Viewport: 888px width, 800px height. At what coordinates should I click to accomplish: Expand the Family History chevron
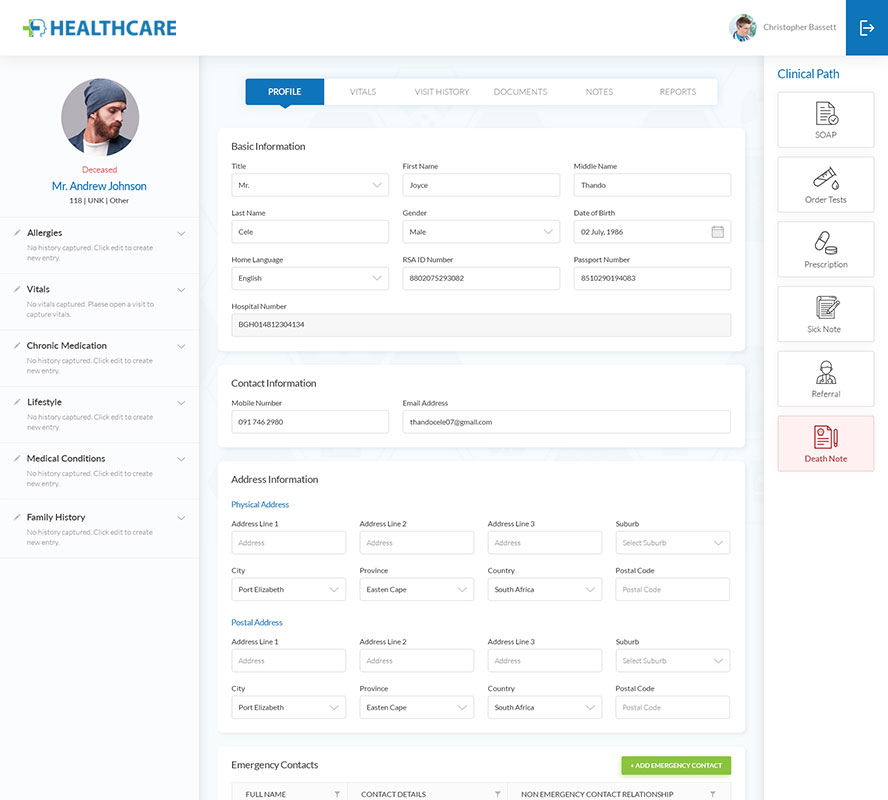(181, 518)
